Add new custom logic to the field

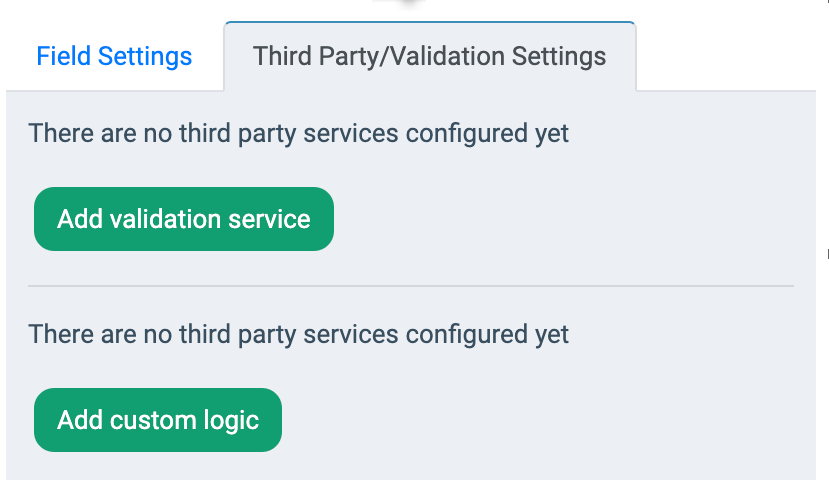(158, 420)
